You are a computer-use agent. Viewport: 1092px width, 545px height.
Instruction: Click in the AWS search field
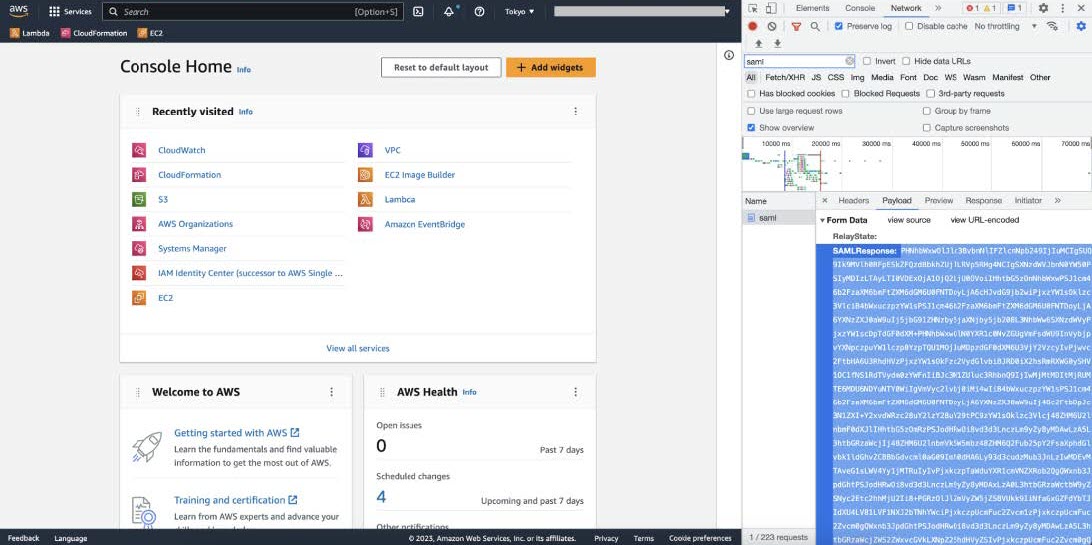(x=253, y=12)
